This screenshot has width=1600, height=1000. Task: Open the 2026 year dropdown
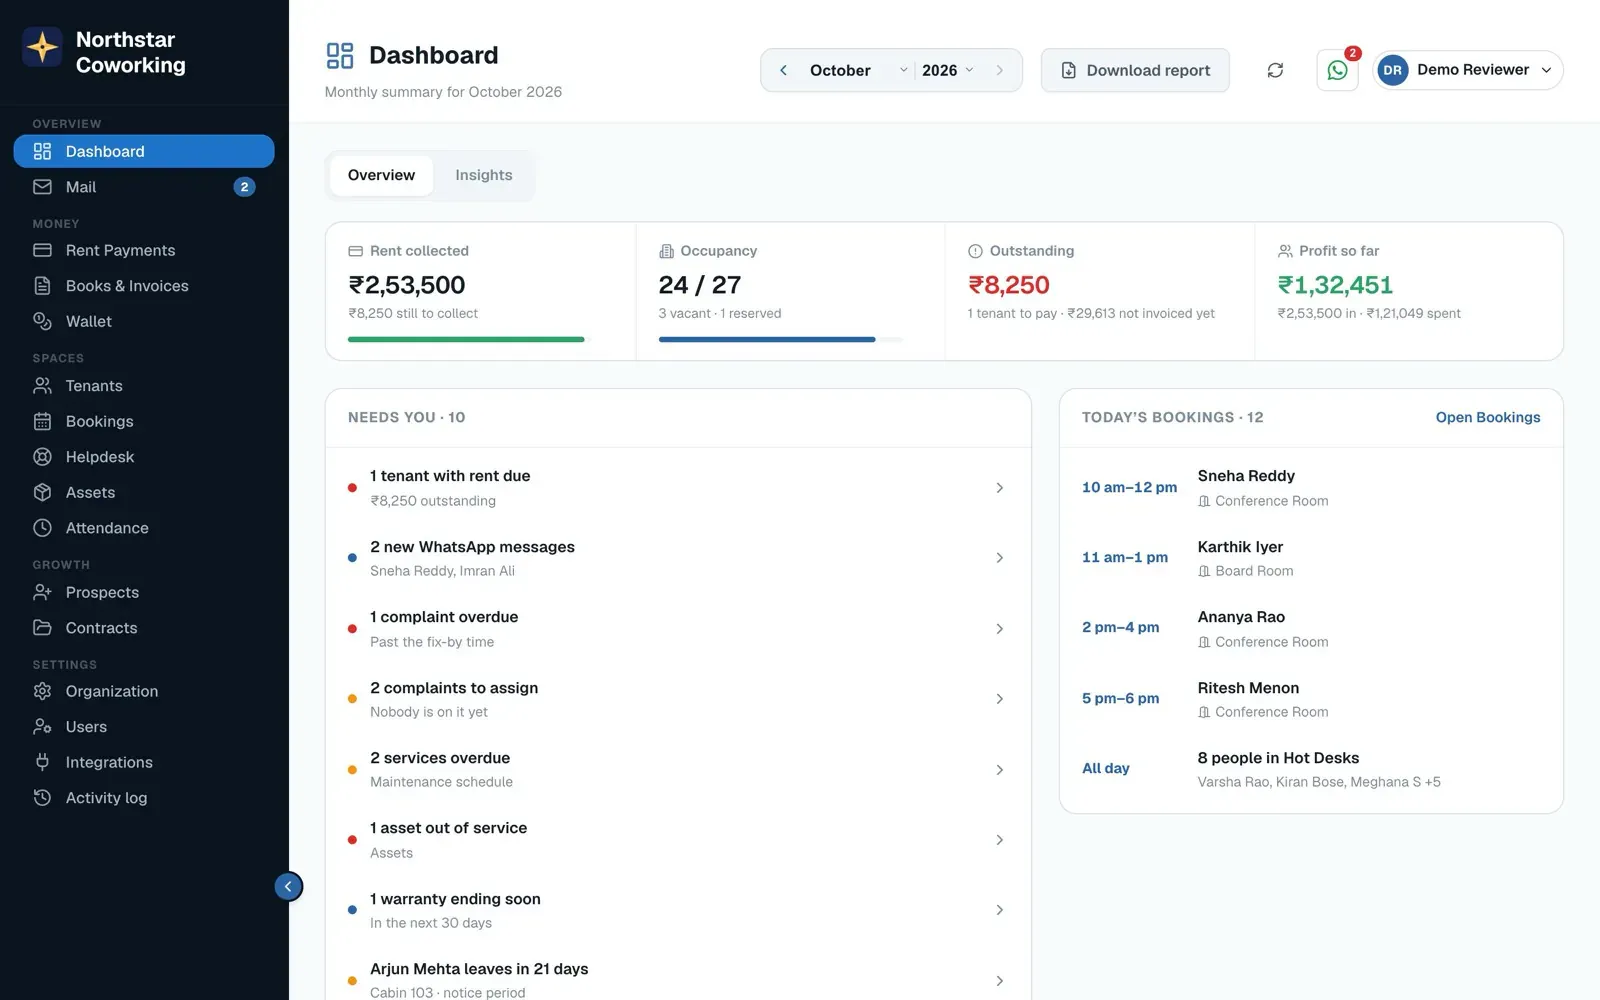[948, 70]
